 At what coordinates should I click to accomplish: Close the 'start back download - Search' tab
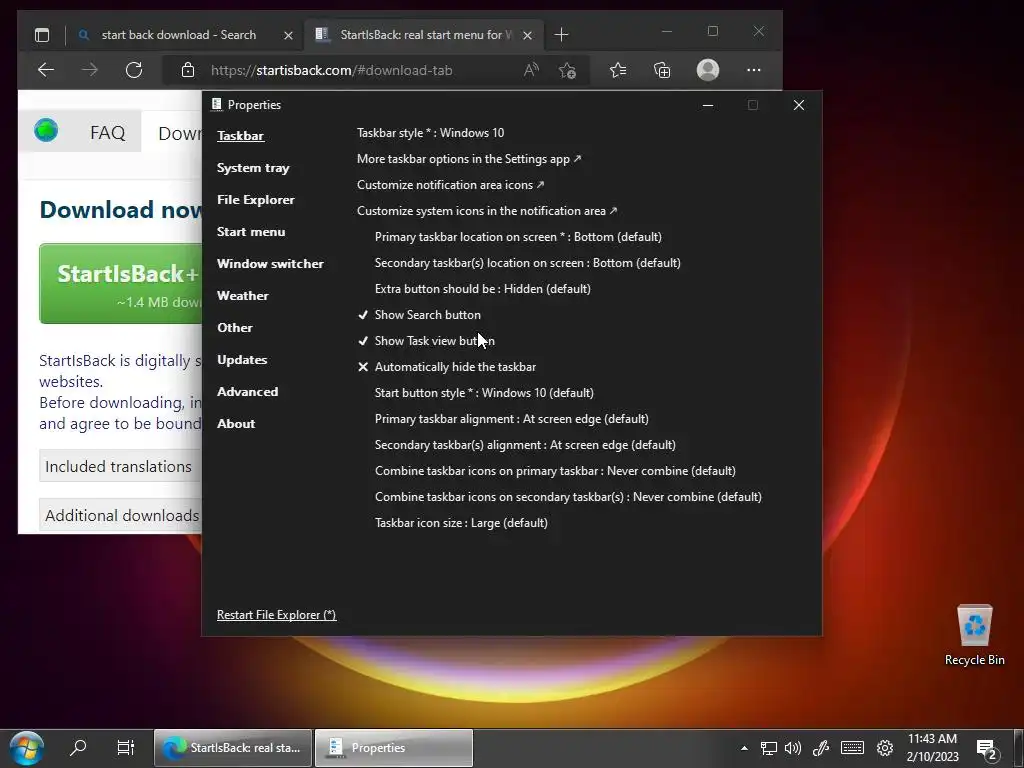click(x=288, y=35)
